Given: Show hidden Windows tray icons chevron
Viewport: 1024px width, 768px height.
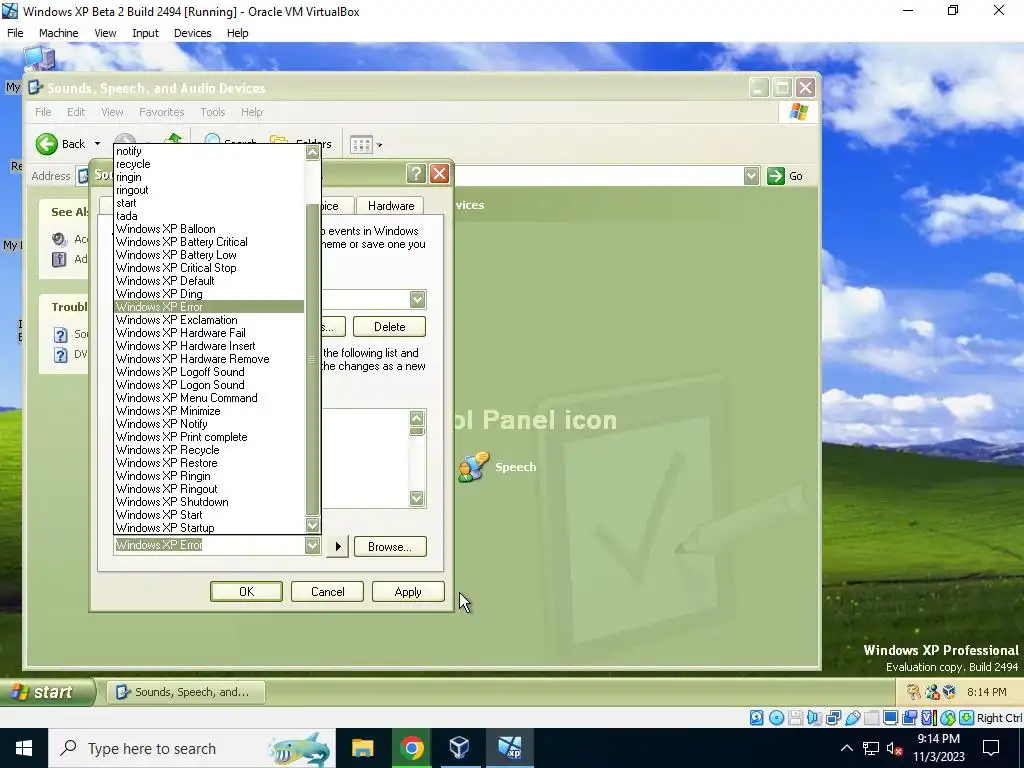Looking at the screenshot, I should (x=846, y=748).
